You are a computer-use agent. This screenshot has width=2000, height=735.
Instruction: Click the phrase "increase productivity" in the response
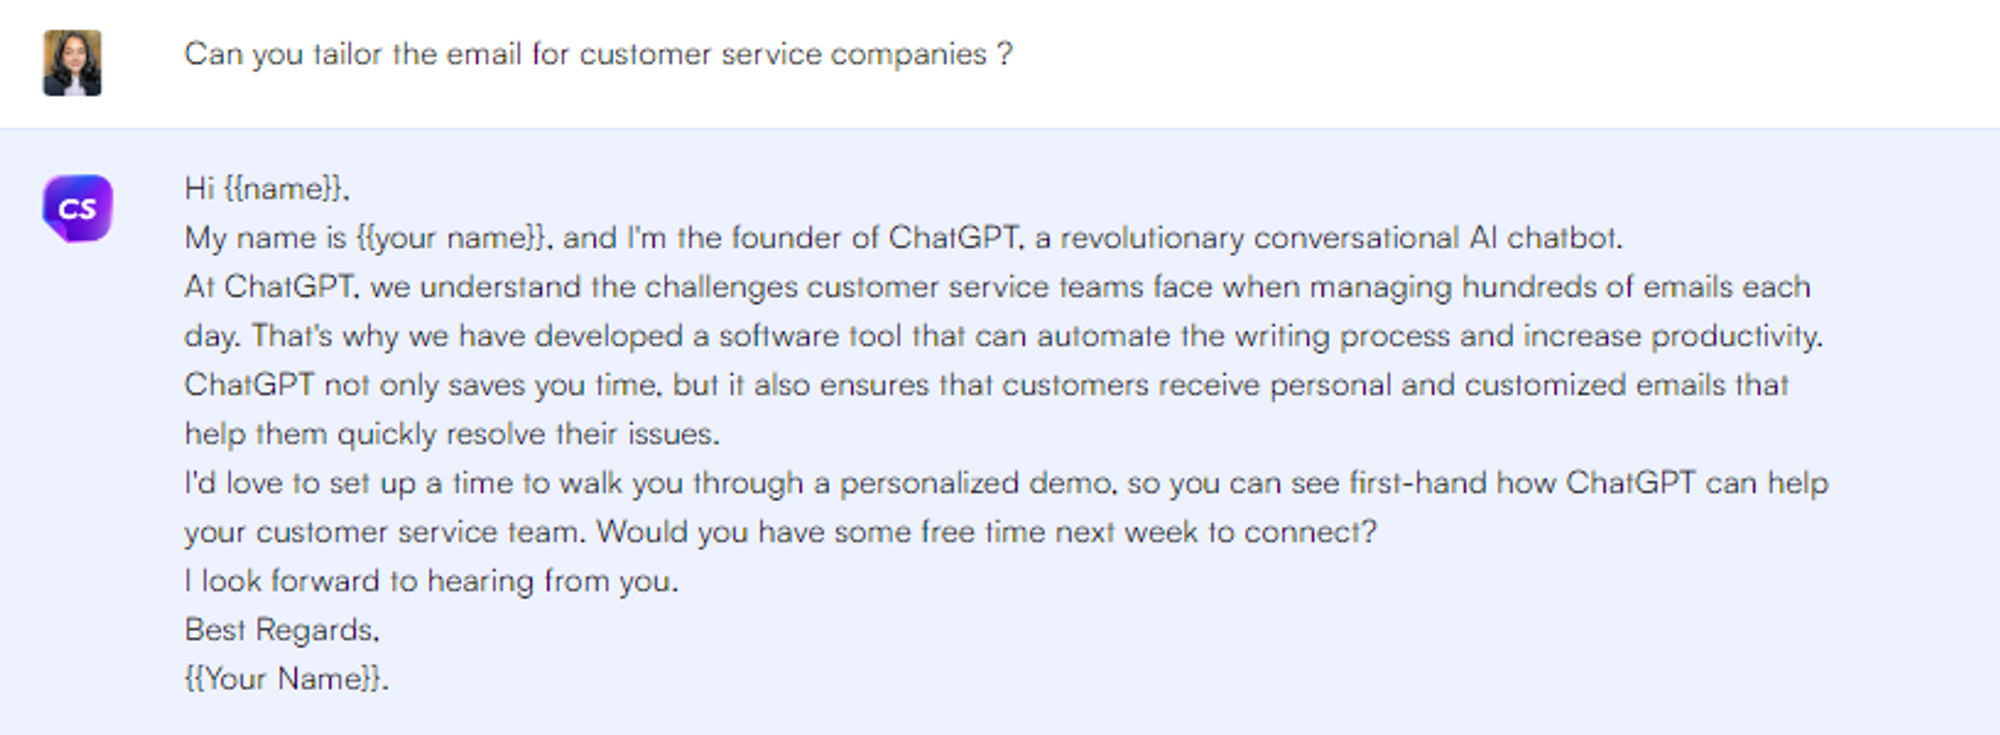[x=1672, y=336]
